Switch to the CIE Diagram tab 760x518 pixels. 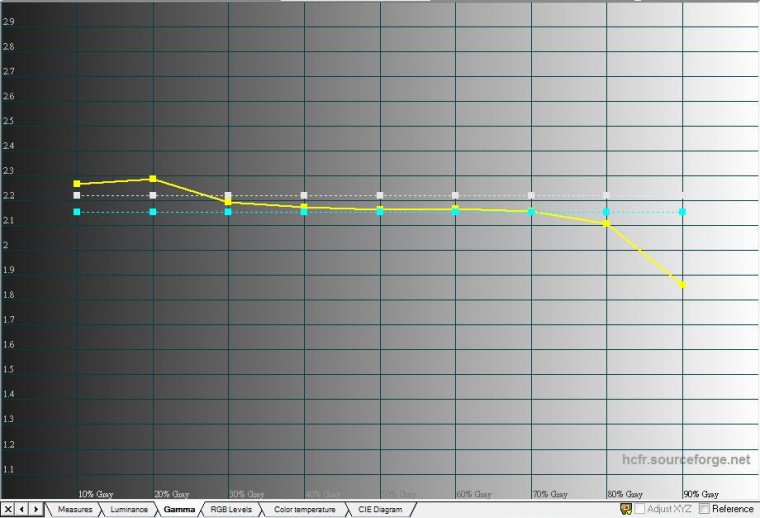point(380,509)
